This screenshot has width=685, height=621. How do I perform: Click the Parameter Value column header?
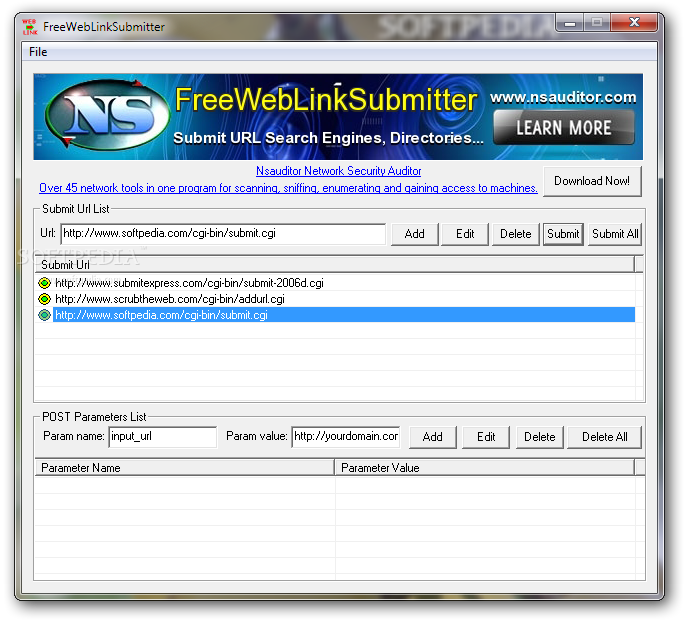click(484, 468)
